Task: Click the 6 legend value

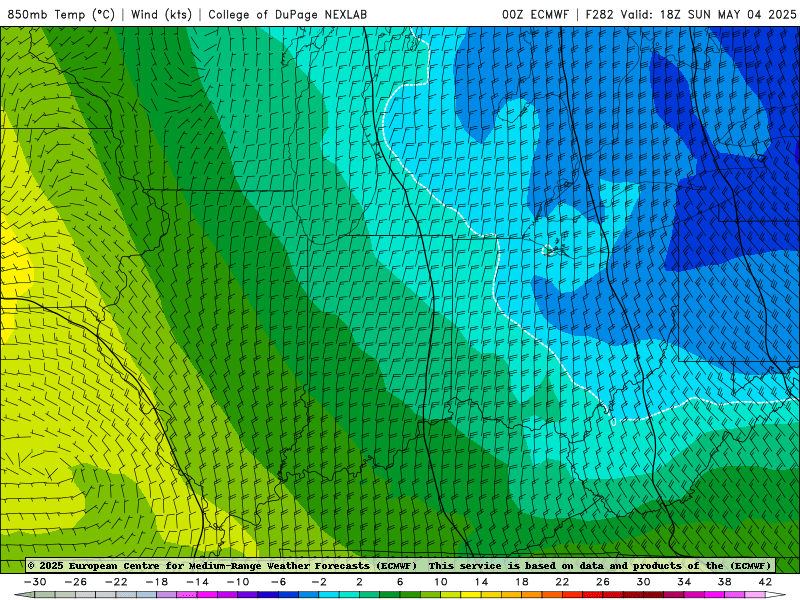Action: tap(400, 582)
